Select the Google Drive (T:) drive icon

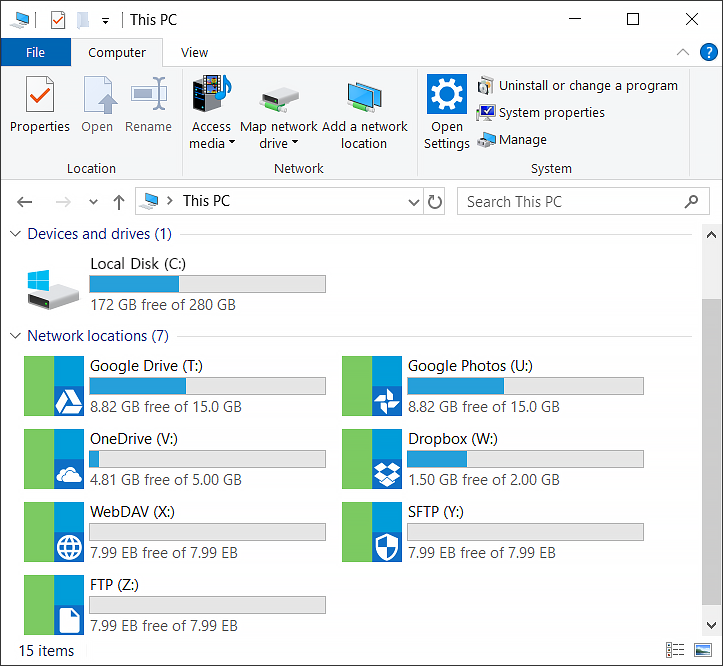pyautogui.click(x=54, y=386)
